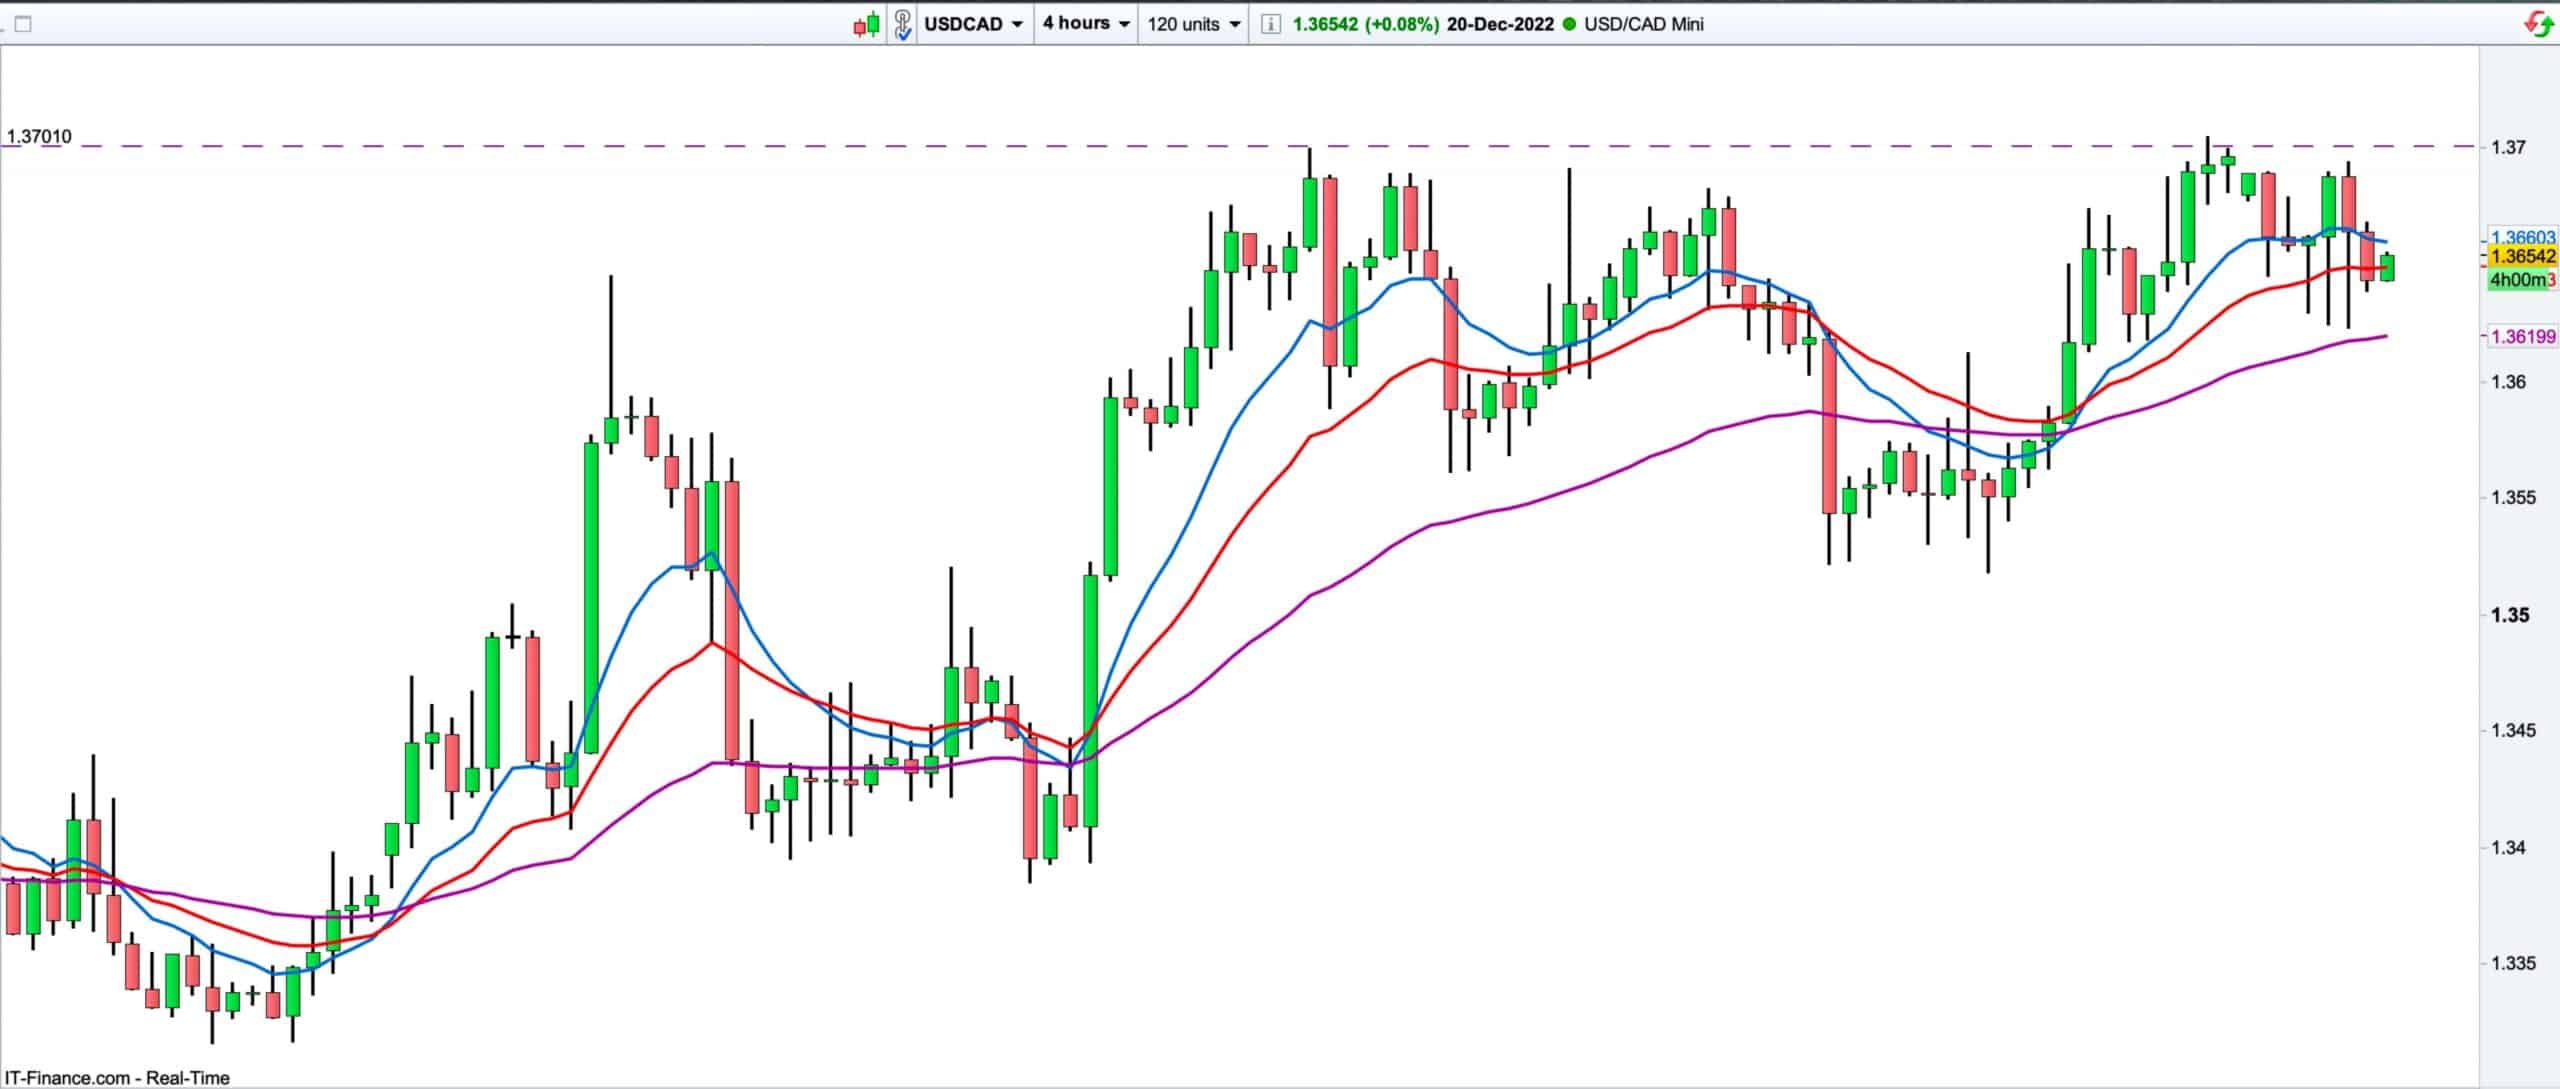Click the 1.36542 price quote in header
Image resolution: width=2560 pixels, height=1089 pixels.
1325,24
